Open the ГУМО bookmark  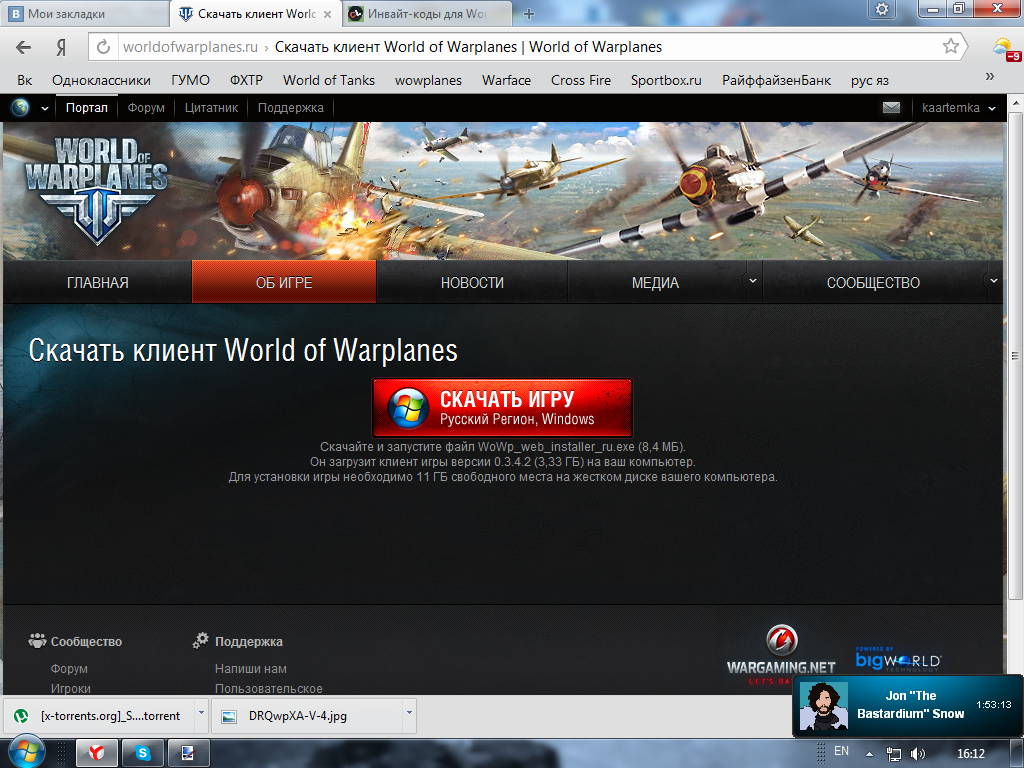coord(190,80)
